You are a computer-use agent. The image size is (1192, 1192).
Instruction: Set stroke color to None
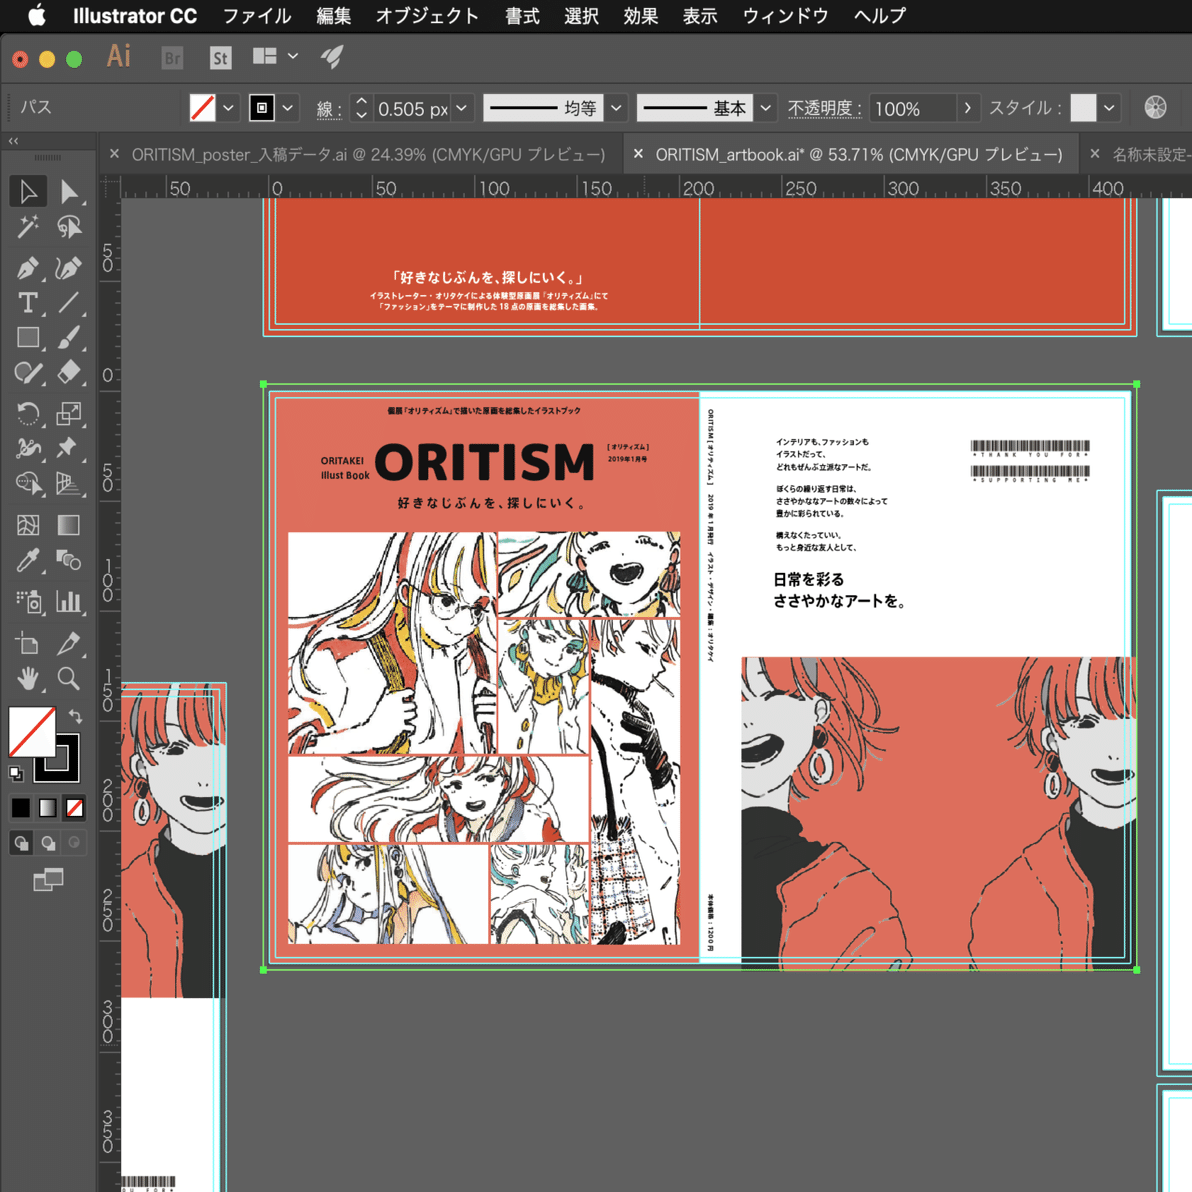click(74, 807)
